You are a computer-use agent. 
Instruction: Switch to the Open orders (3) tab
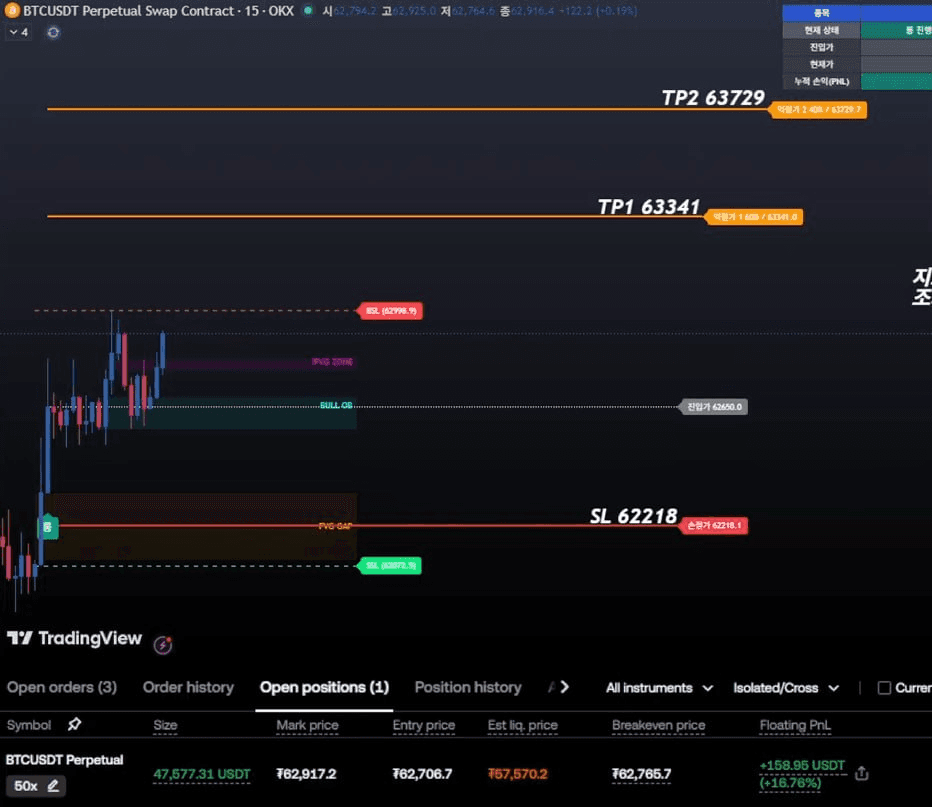62,688
